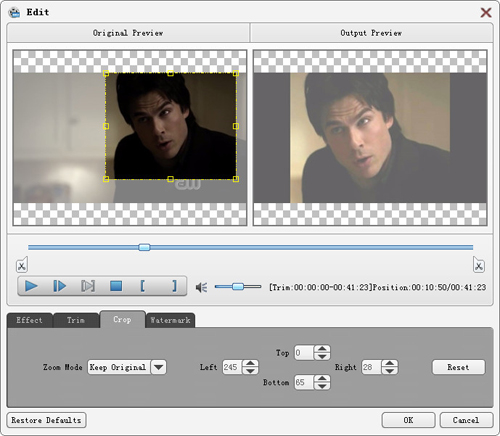Increase the Left crop value
The height and width of the screenshot is (436, 500).
click(250, 363)
